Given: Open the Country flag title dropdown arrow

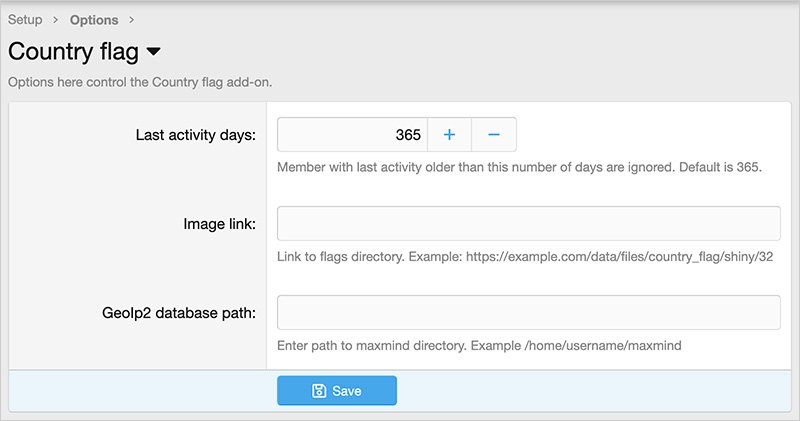Looking at the screenshot, I should pos(153,51).
